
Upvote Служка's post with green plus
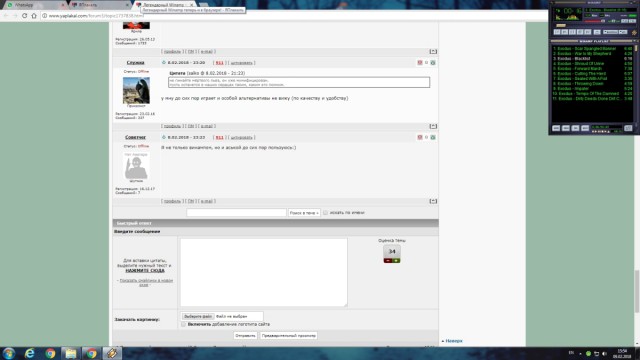coord(433,62)
